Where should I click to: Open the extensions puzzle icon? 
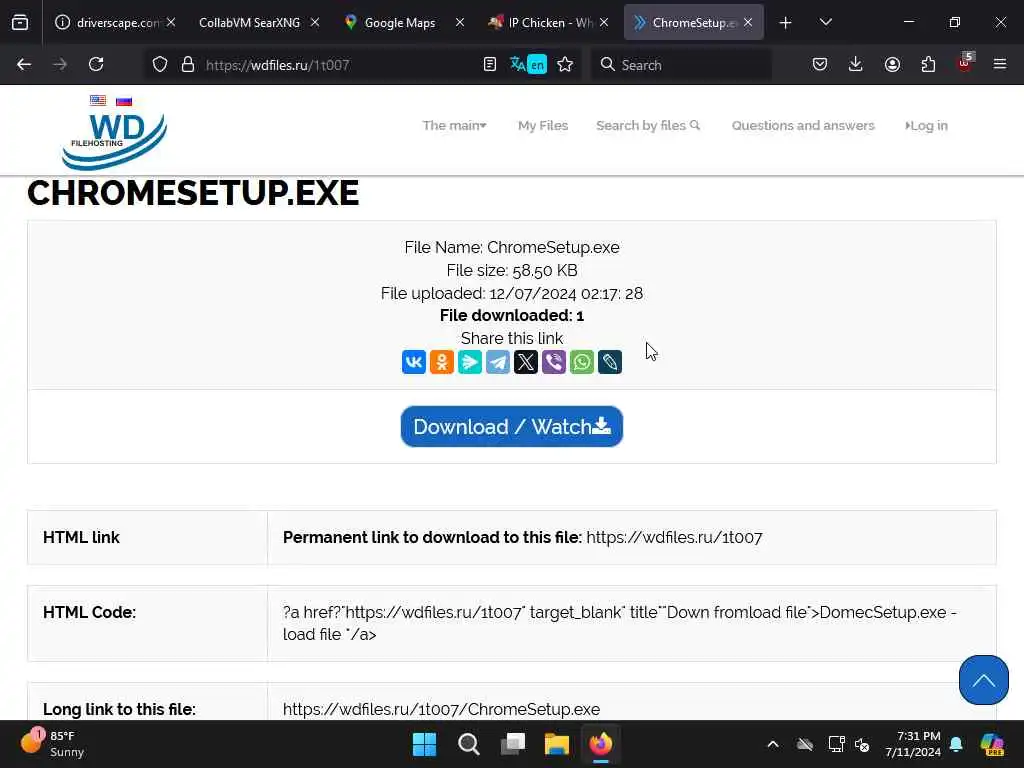[928, 65]
